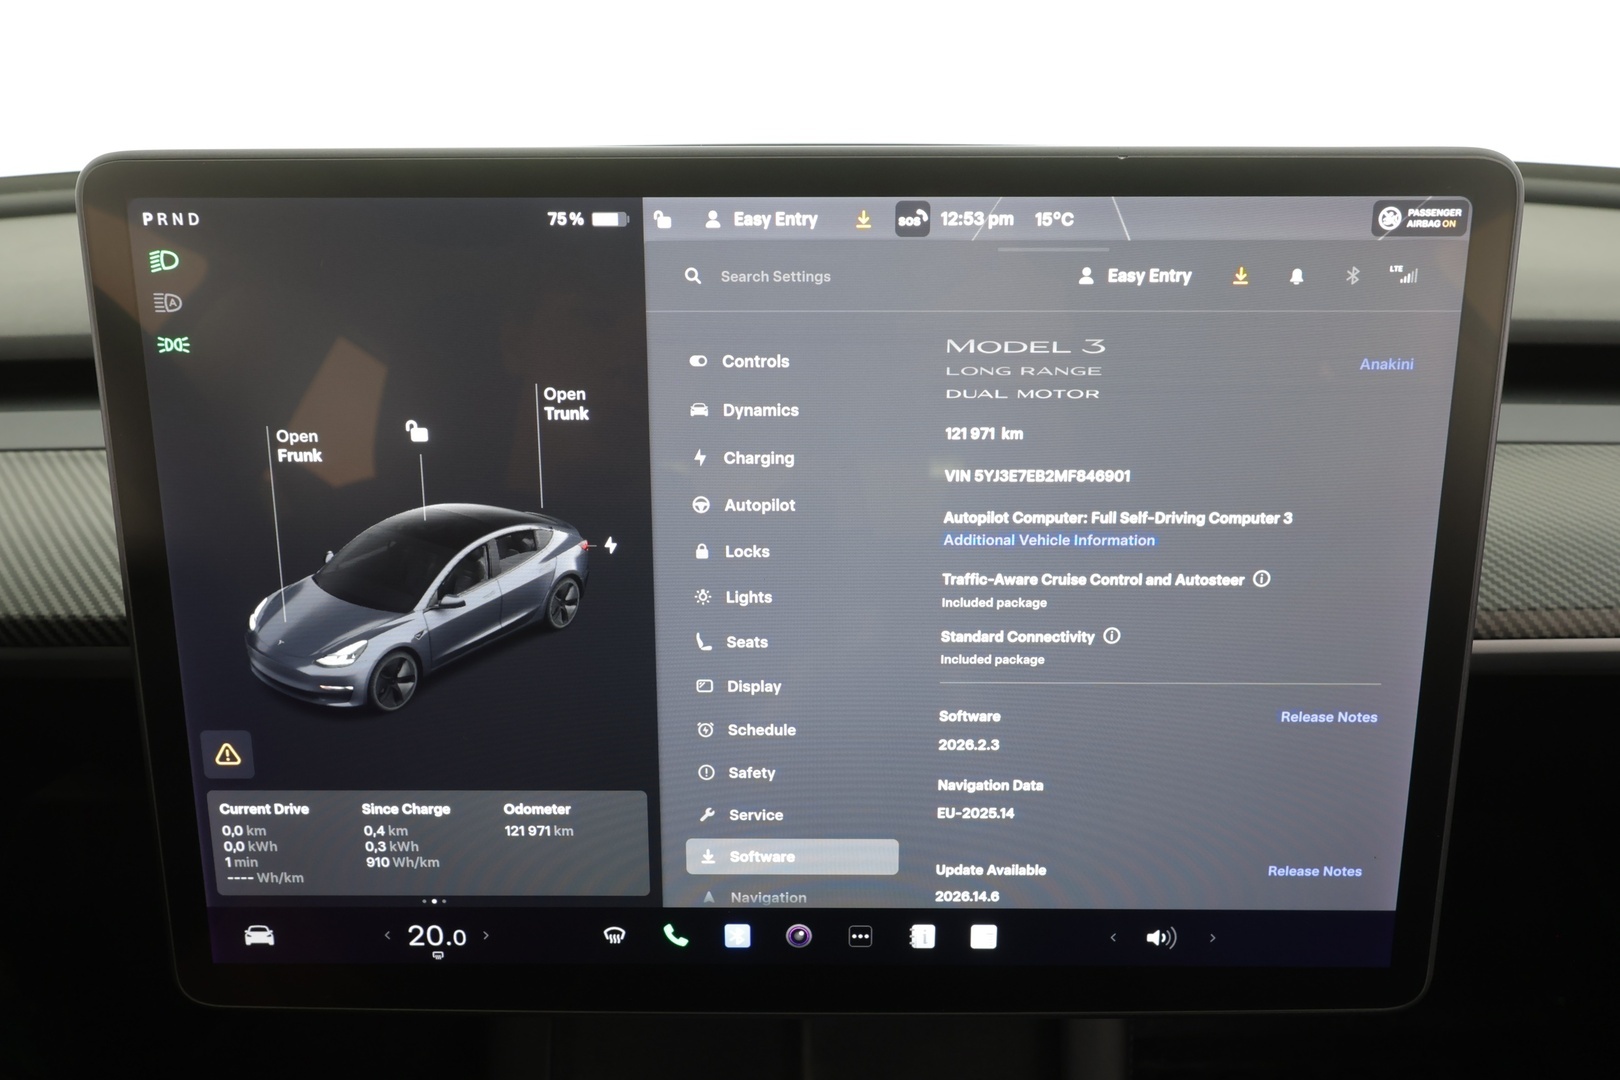
Task: Open Additional Vehicle Information link
Action: [1049, 540]
